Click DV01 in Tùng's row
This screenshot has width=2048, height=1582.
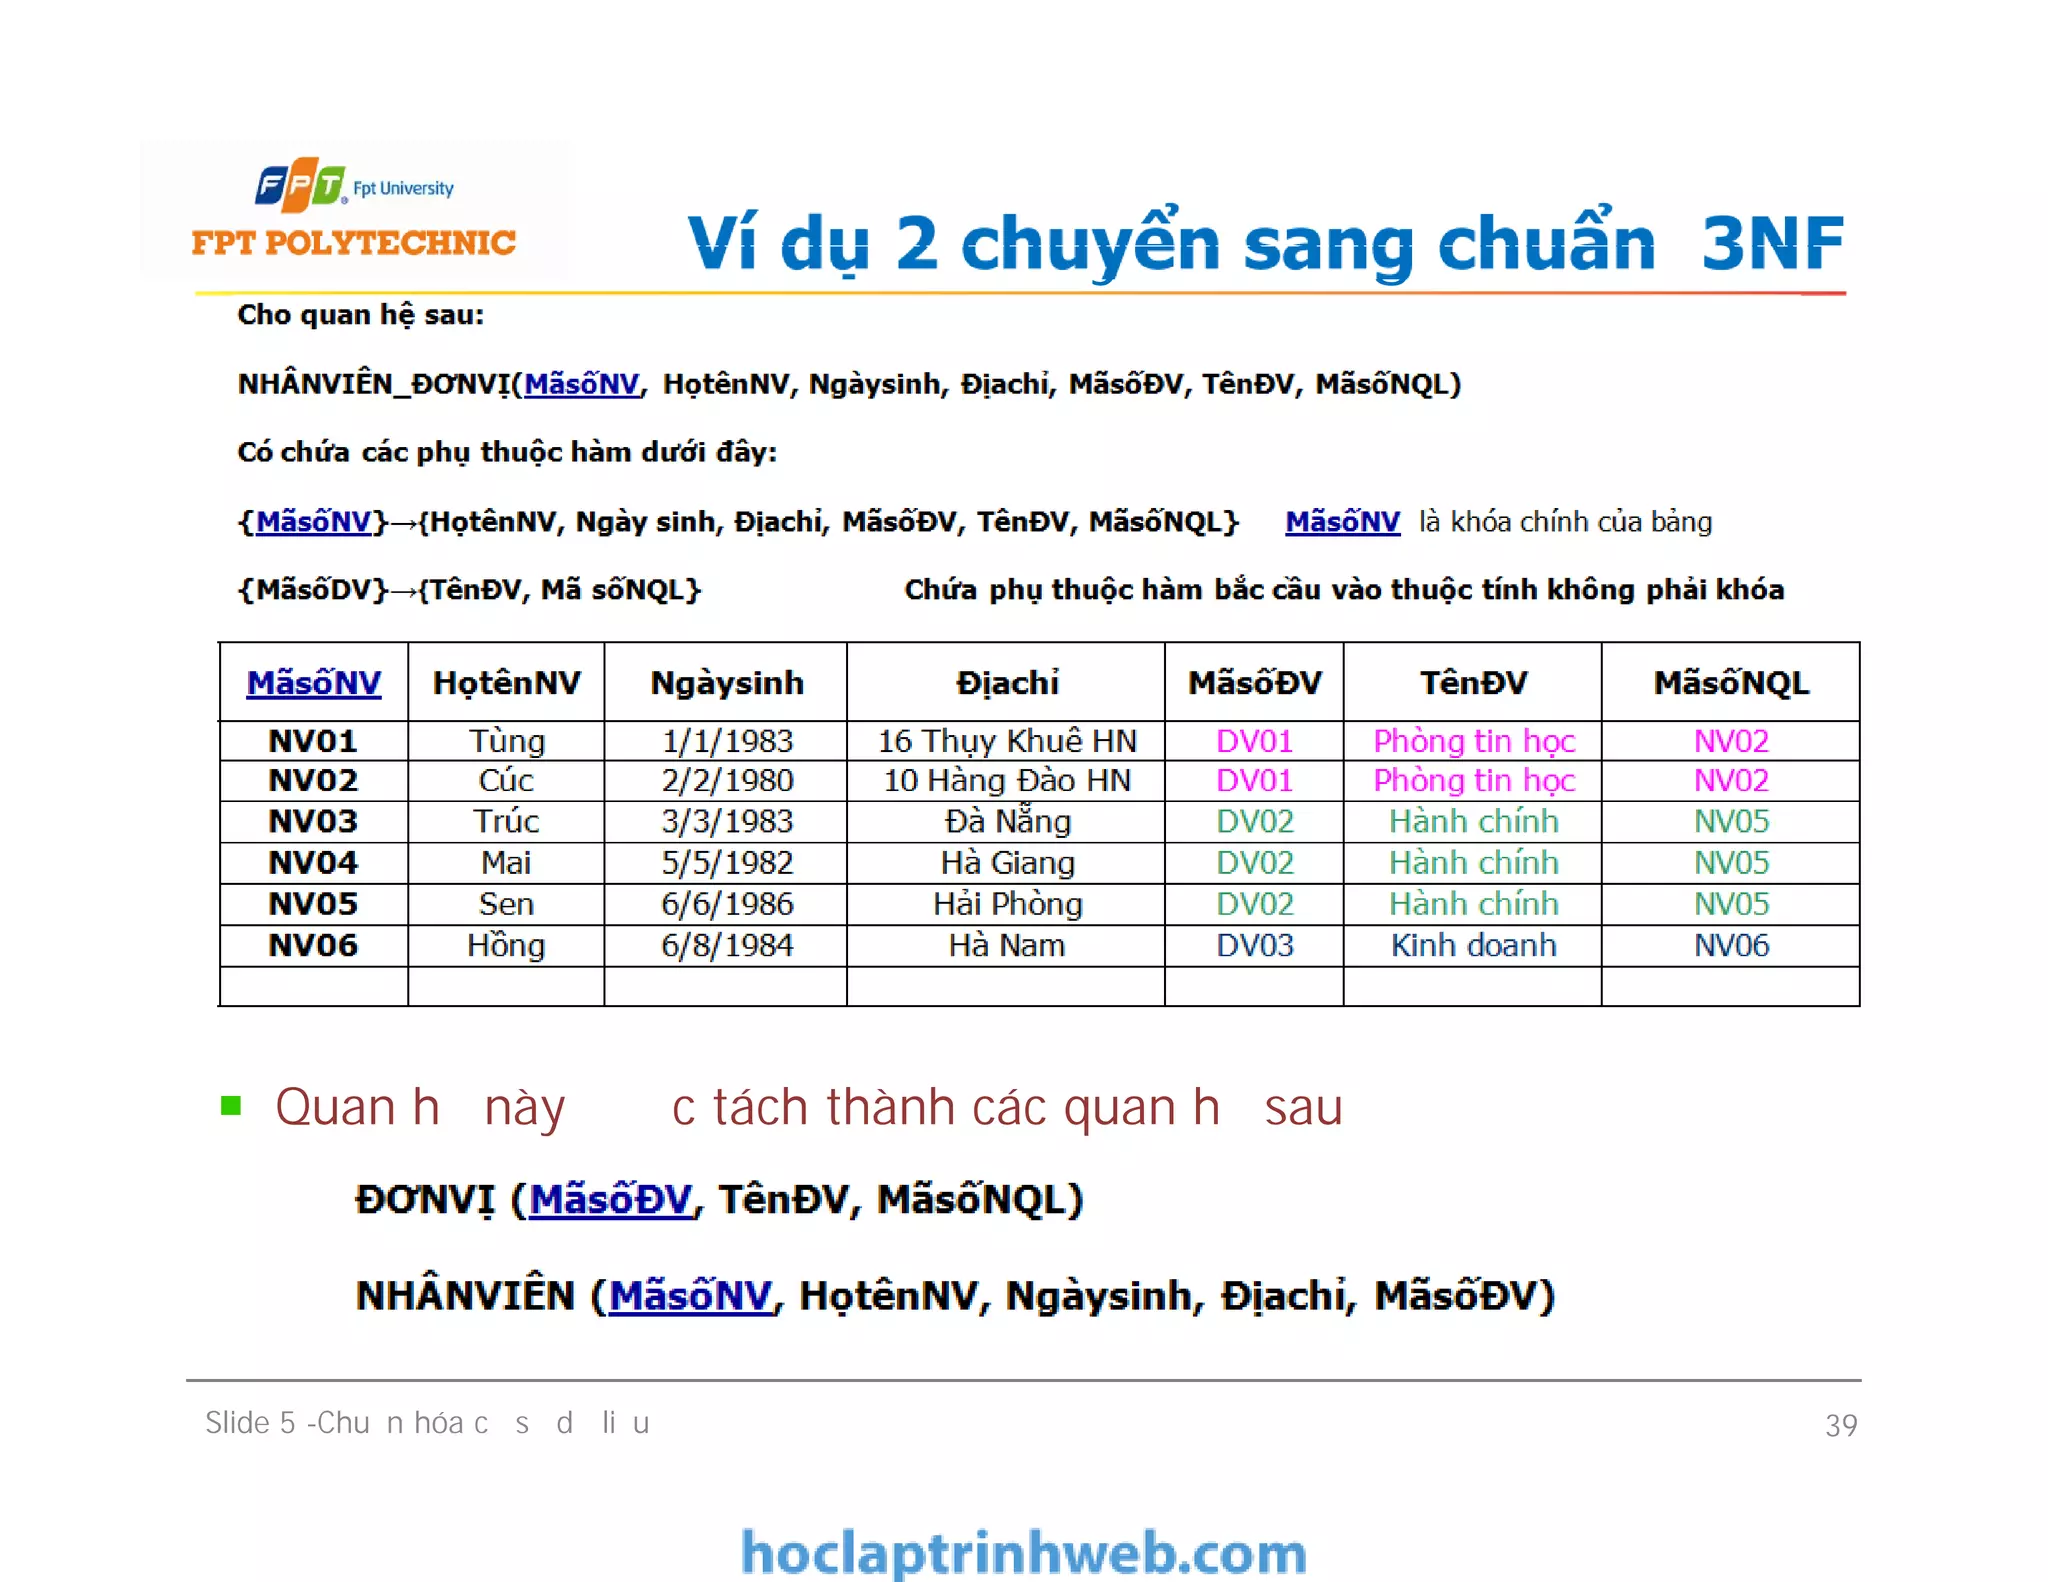1254,741
